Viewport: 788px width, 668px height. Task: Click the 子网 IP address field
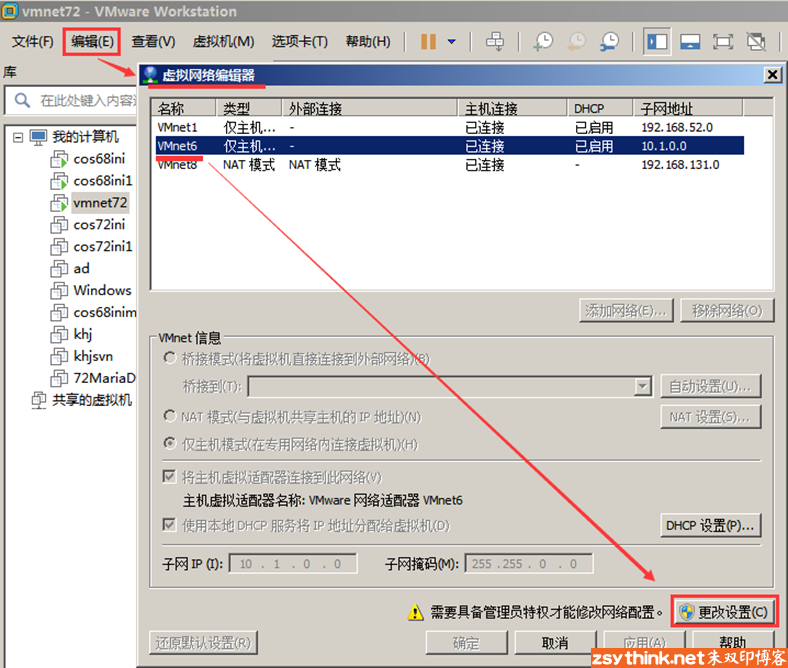[x=293, y=563]
